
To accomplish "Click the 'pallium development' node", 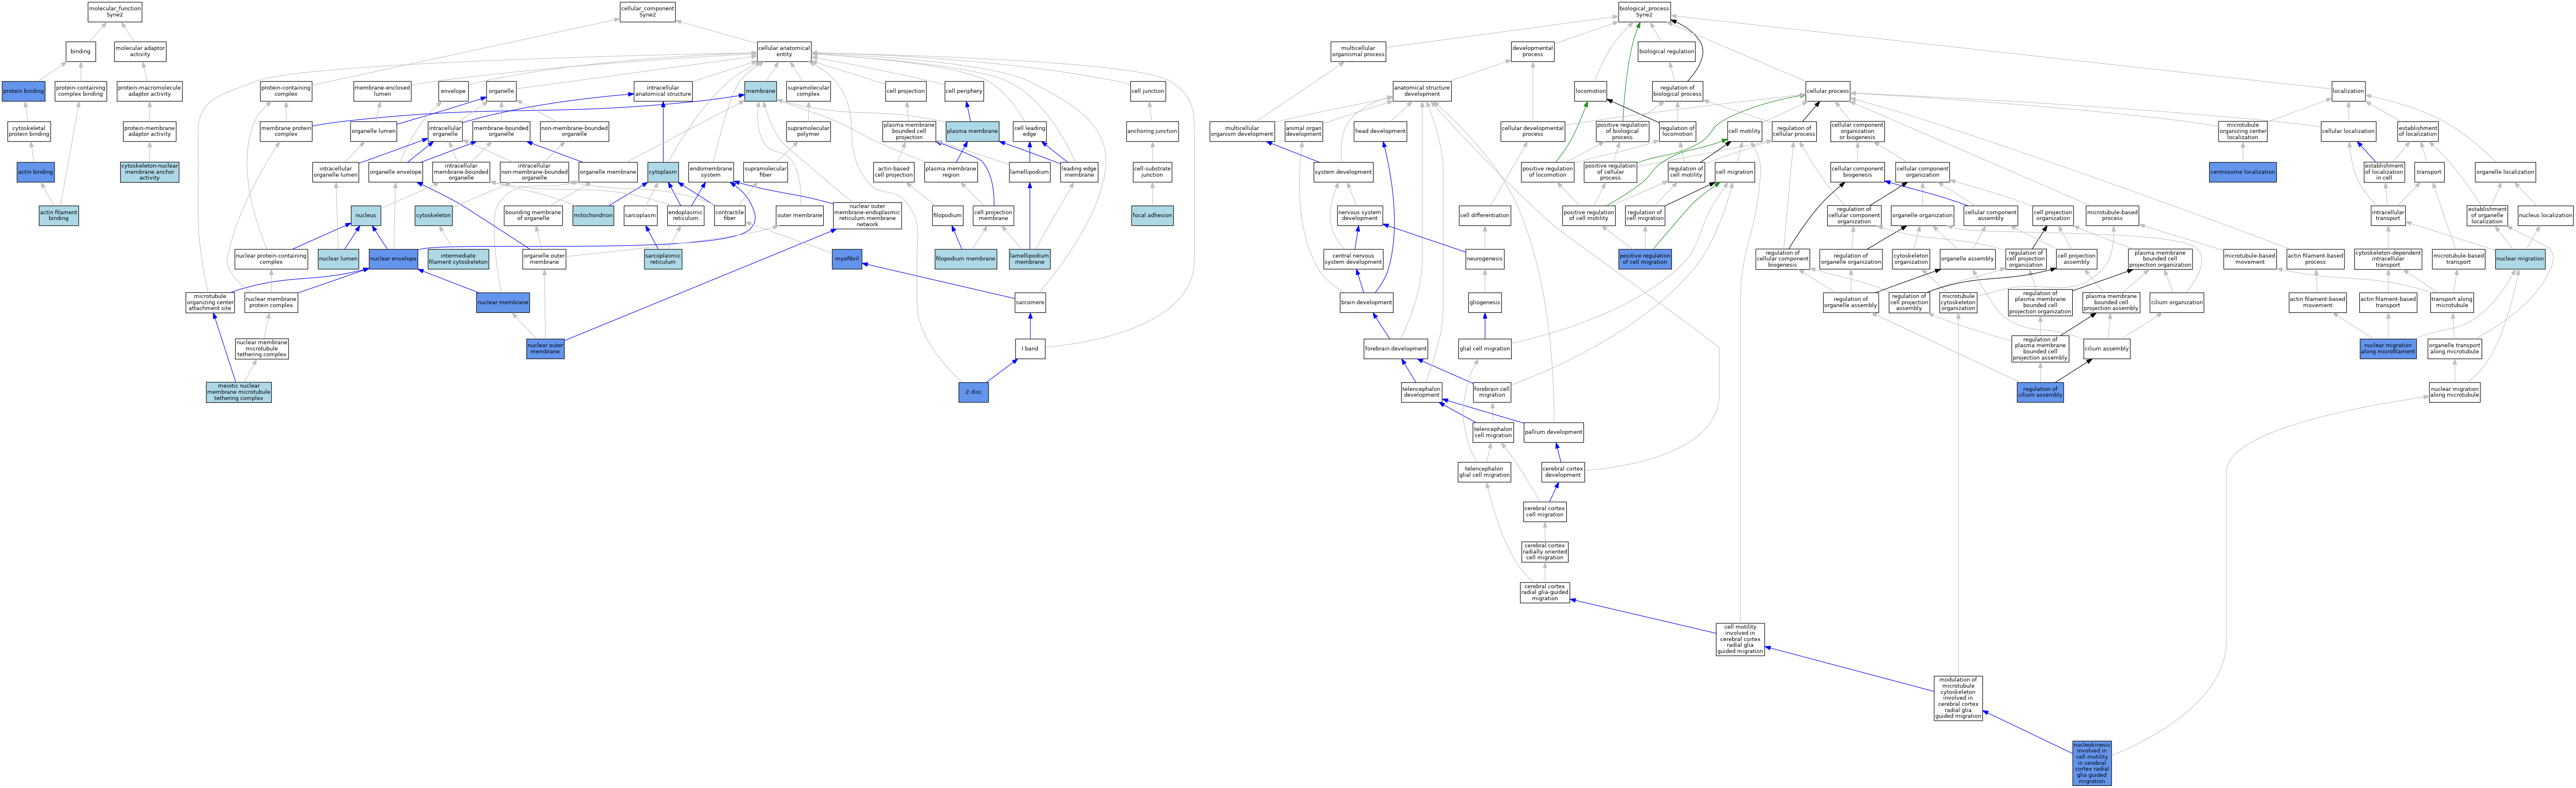I will pos(1553,433).
